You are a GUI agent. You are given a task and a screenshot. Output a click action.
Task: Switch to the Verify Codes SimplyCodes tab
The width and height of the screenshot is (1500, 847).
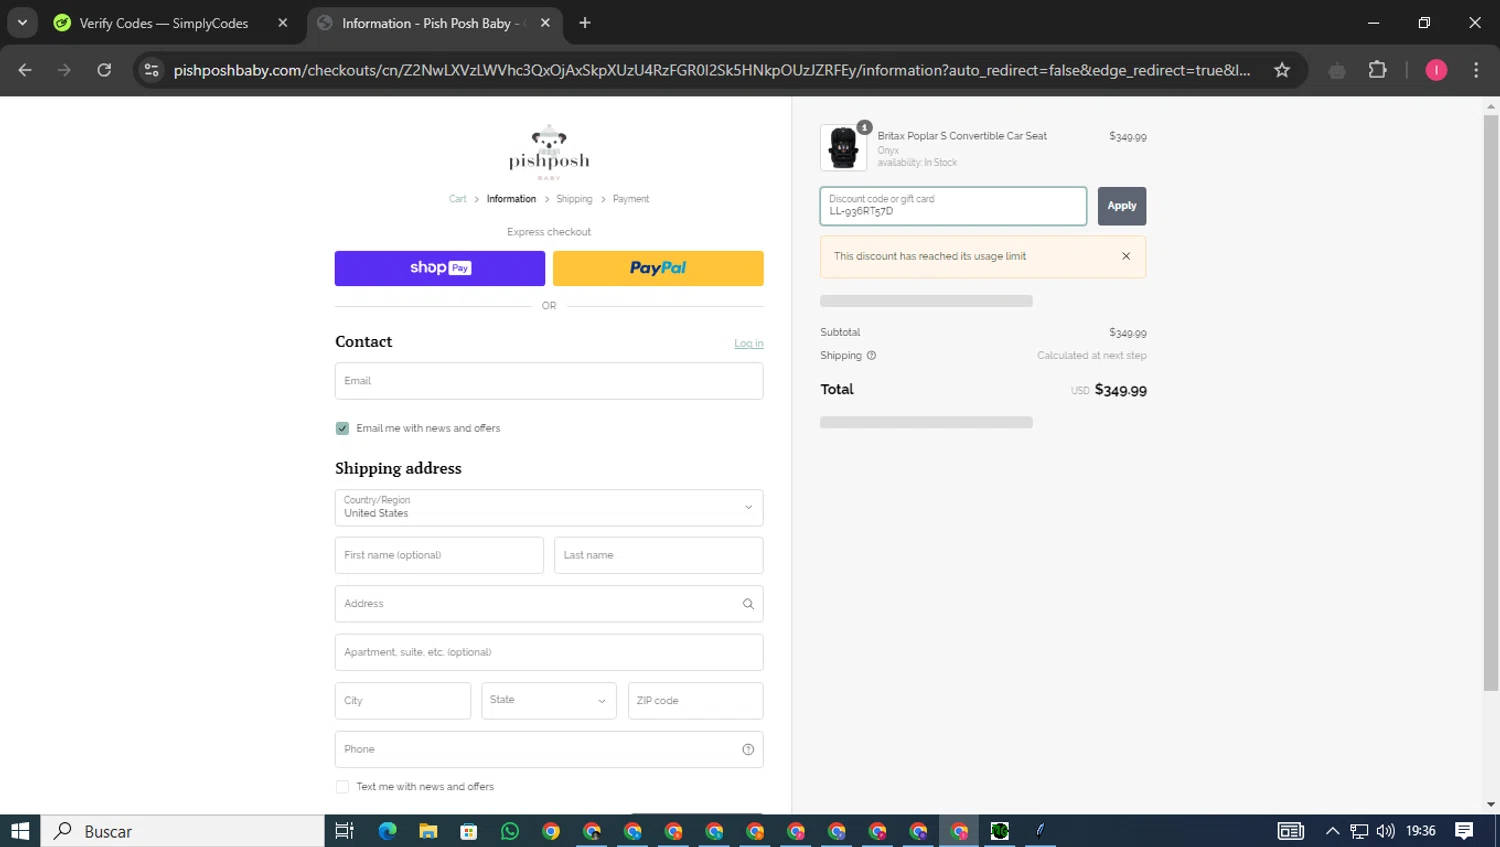(x=164, y=23)
